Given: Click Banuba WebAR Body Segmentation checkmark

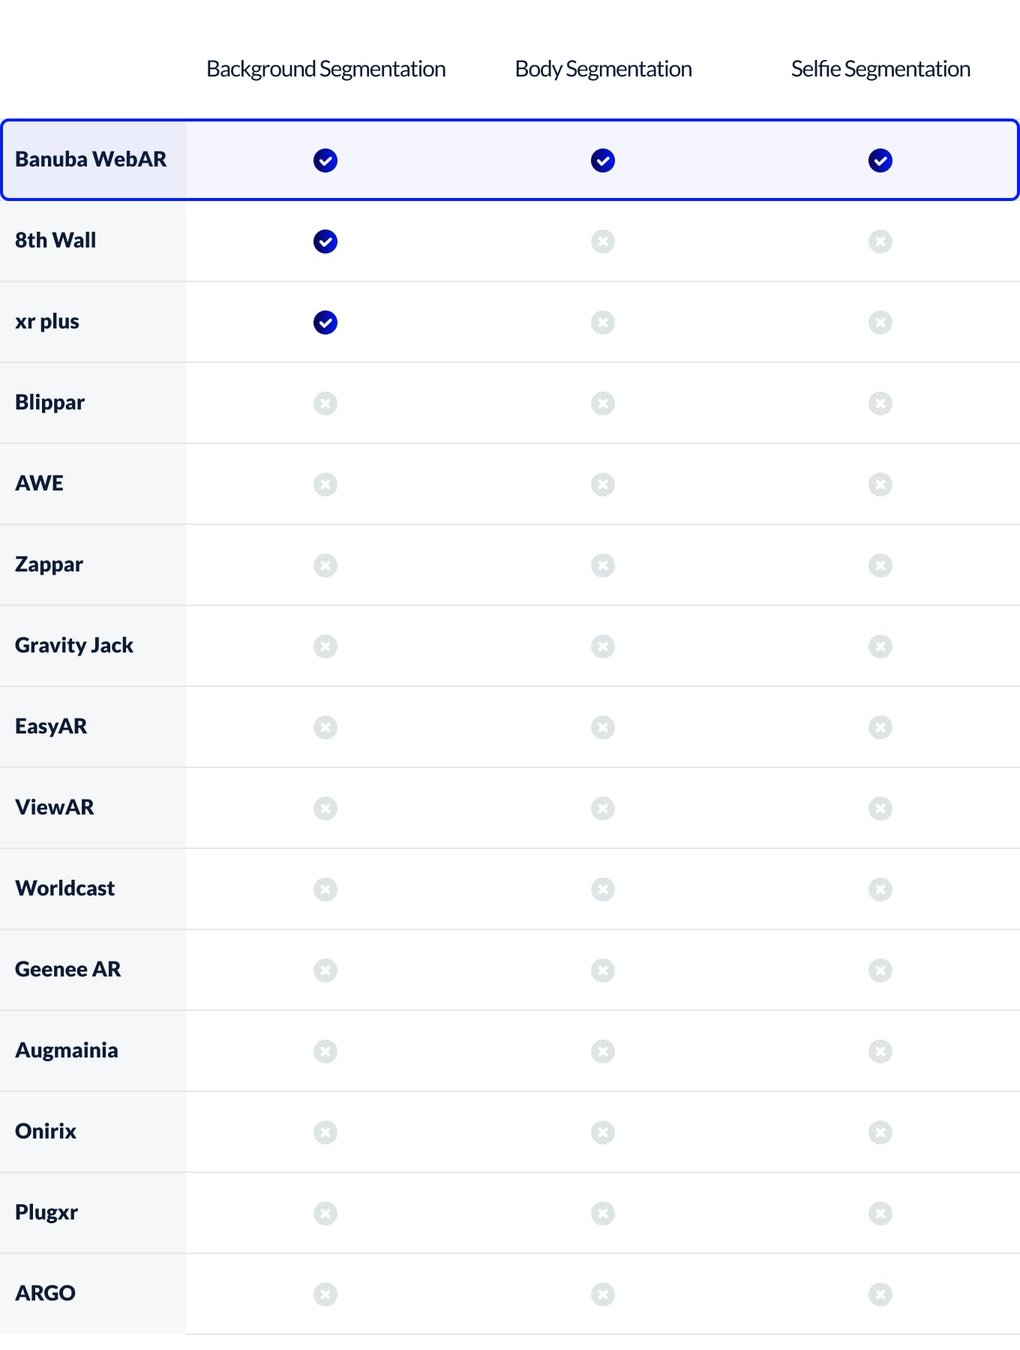Looking at the screenshot, I should point(603,160).
